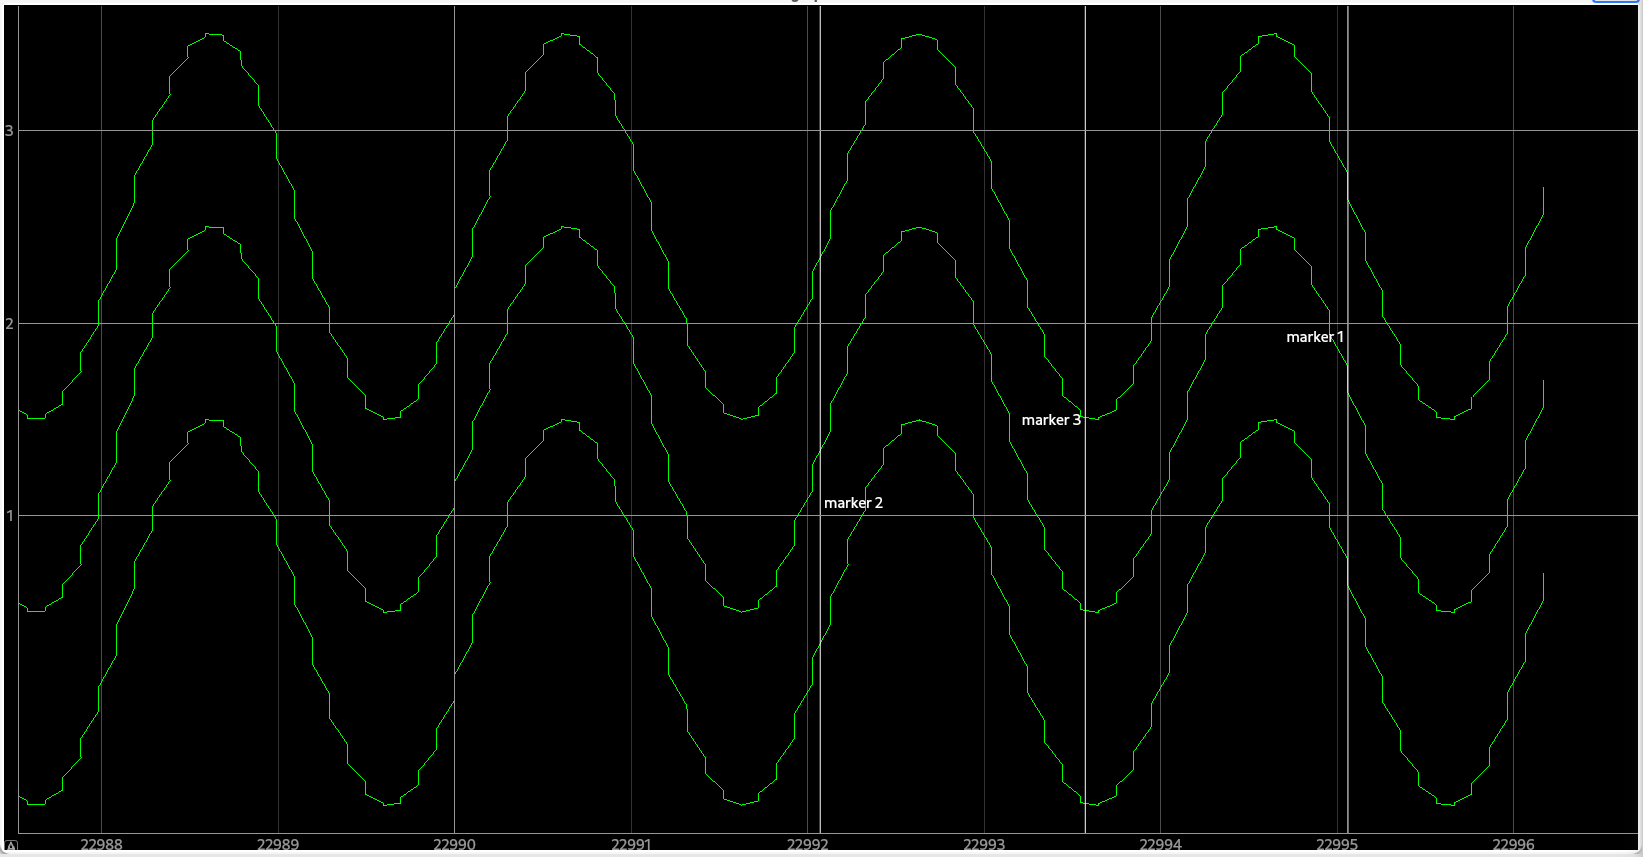Screen dimensions: 1643x857
Task: Click x-axis tick label 22995
Action: [1337, 844]
